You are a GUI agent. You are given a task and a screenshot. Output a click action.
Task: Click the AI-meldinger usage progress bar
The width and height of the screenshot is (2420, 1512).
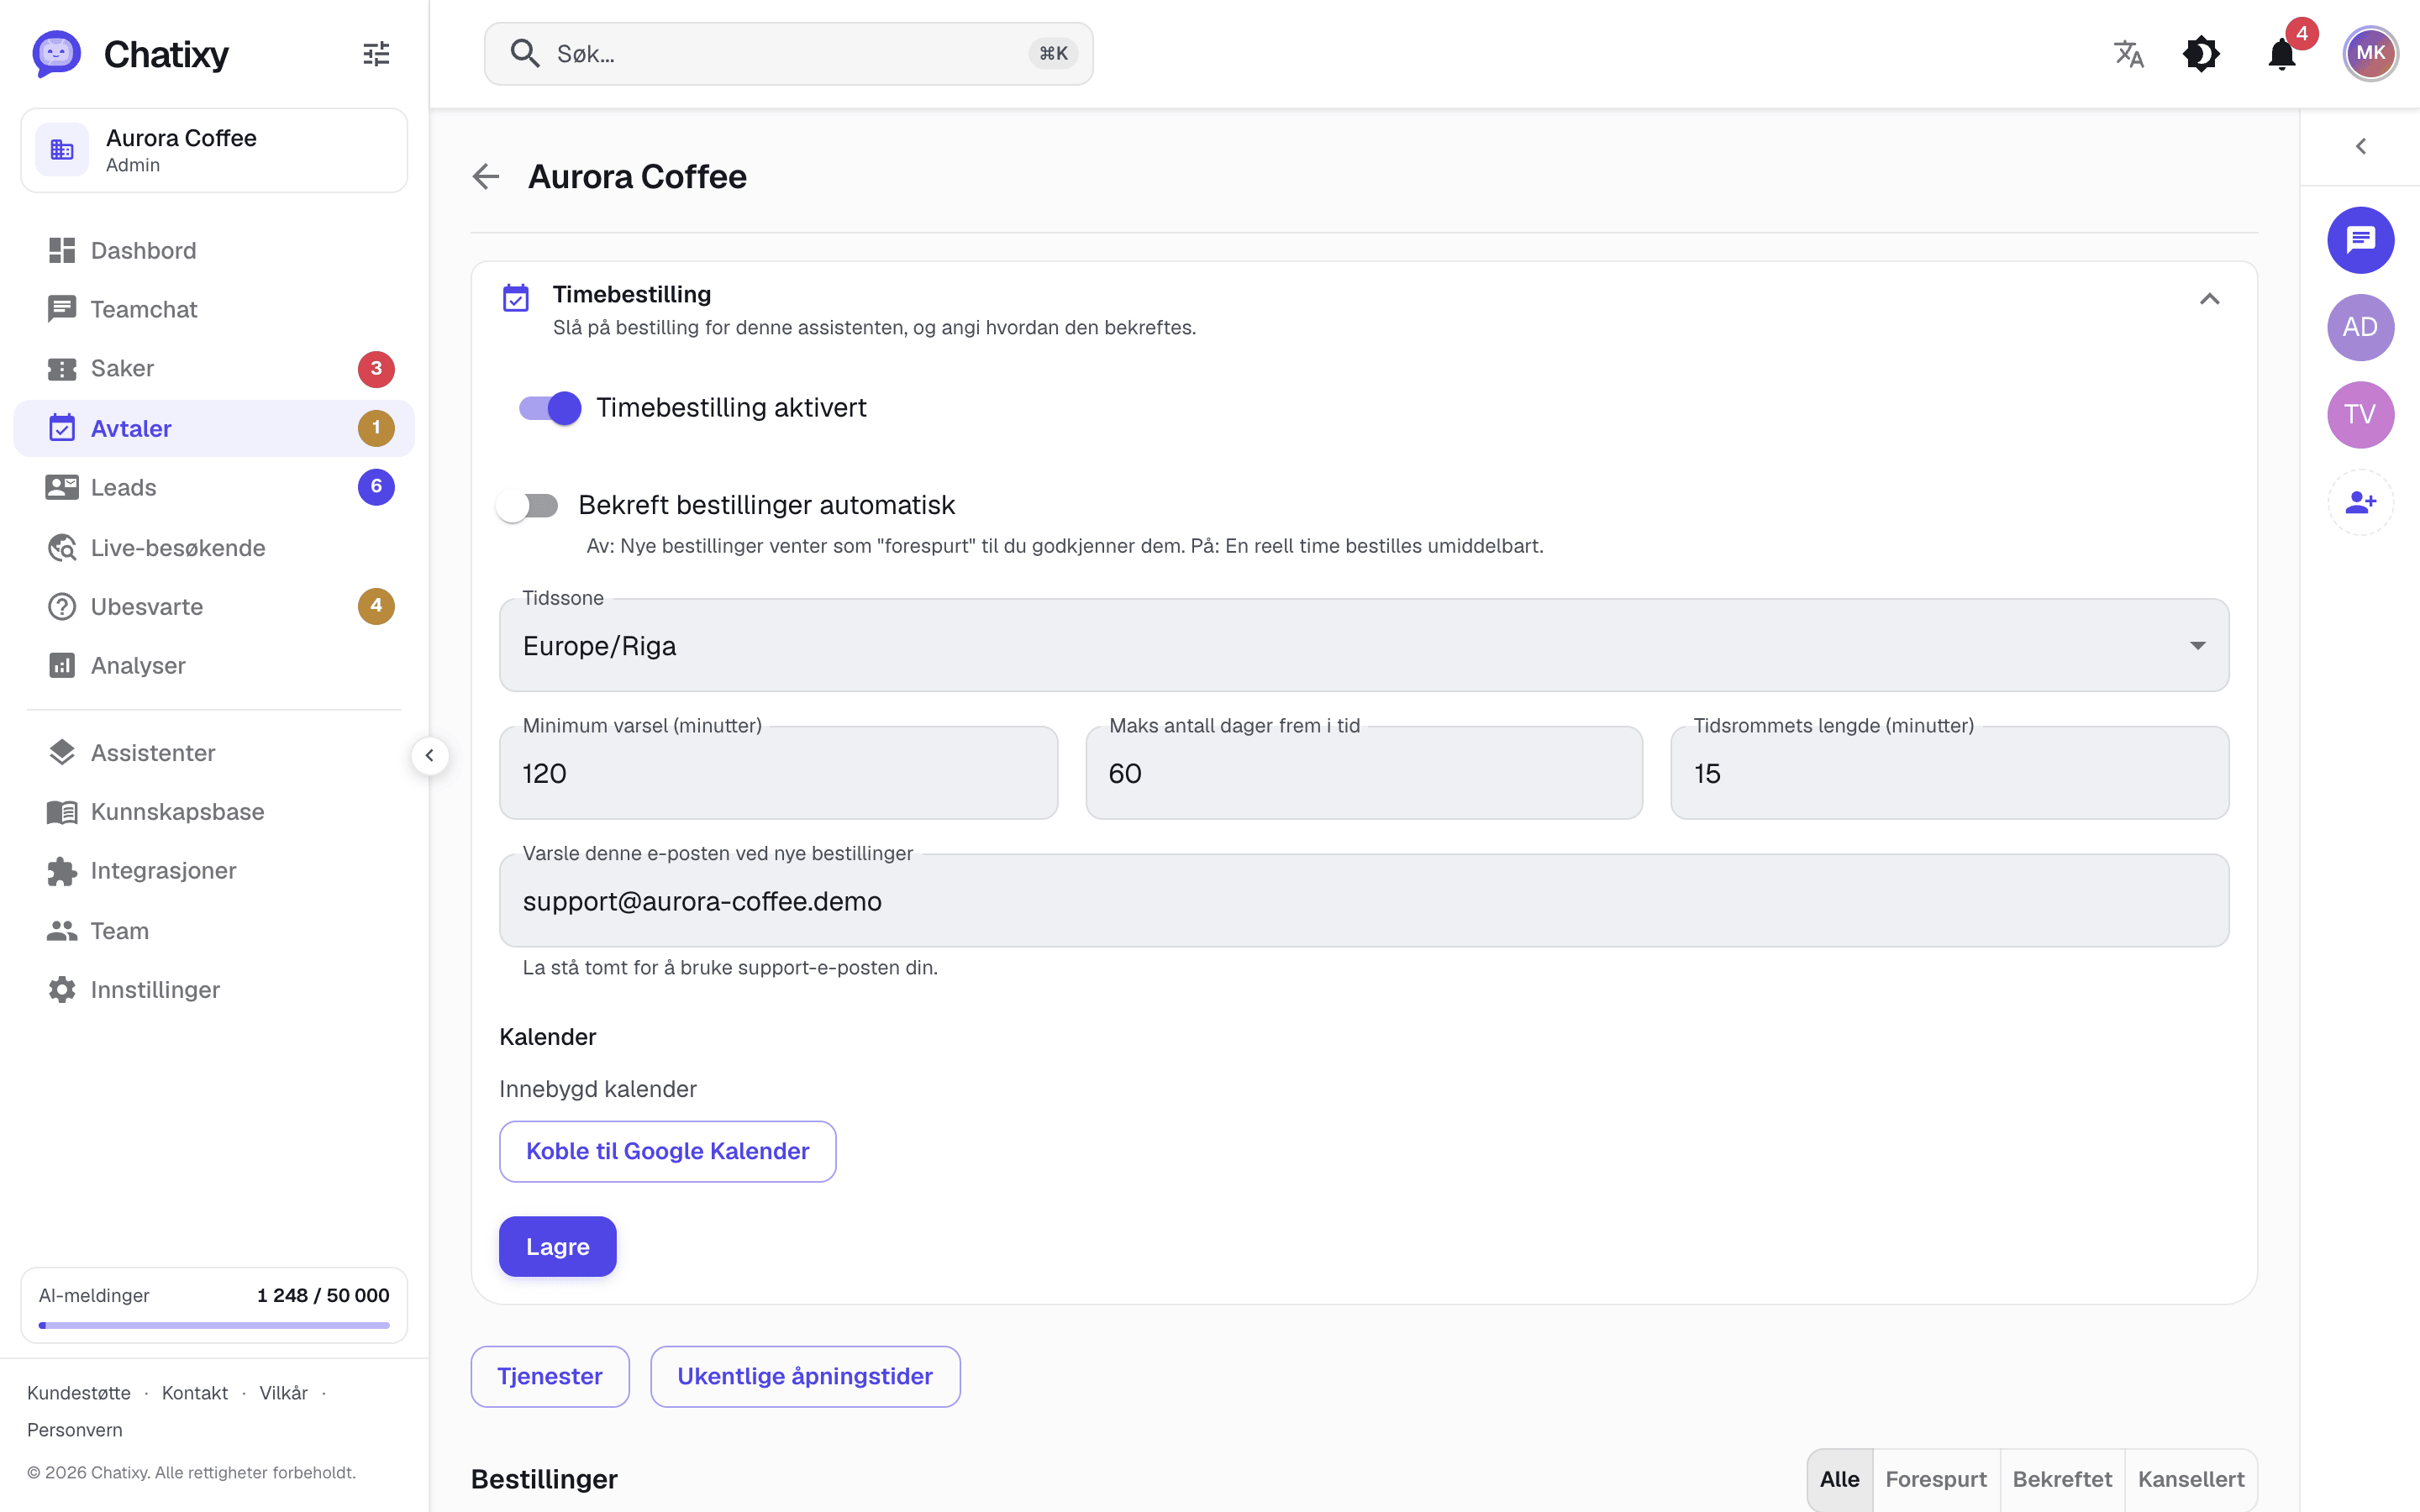214,1326
